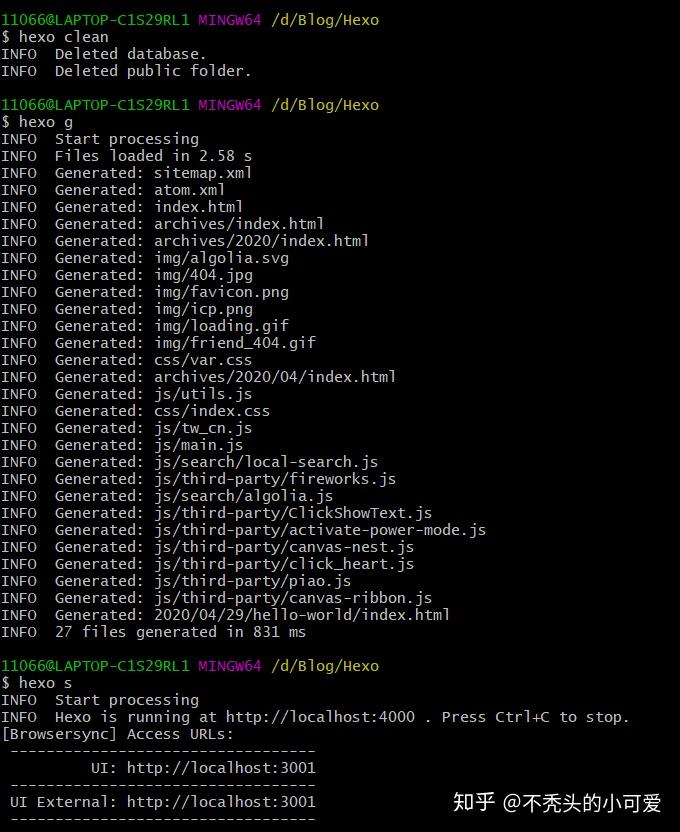Click the img/friend_404.gif file path
The width and height of the screenshot is (680, 832).
pos(235,343)
